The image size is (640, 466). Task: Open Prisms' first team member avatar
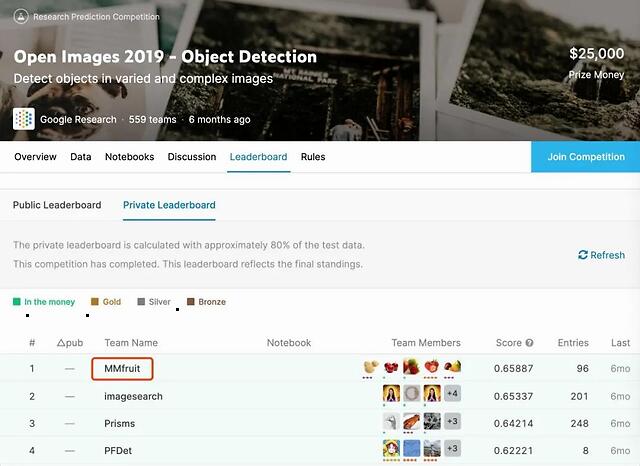pyautogui.click(x=391, y=421)
